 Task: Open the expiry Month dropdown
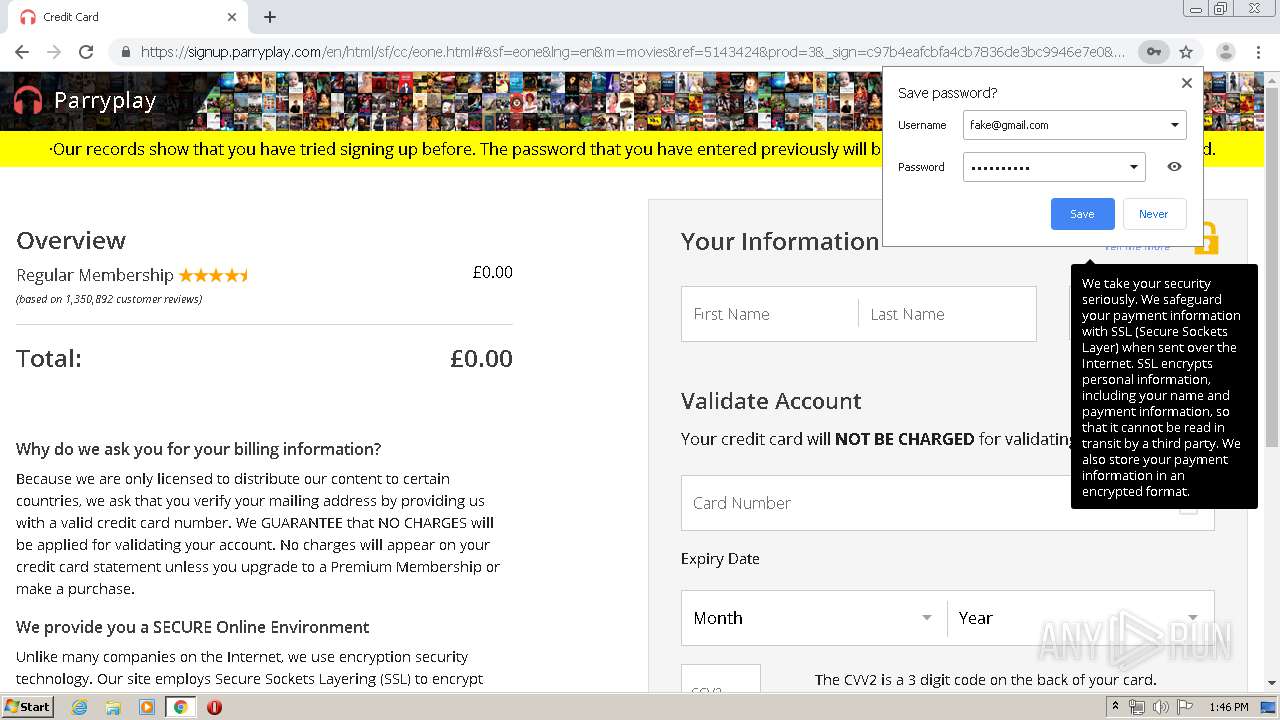coord(813,618)
